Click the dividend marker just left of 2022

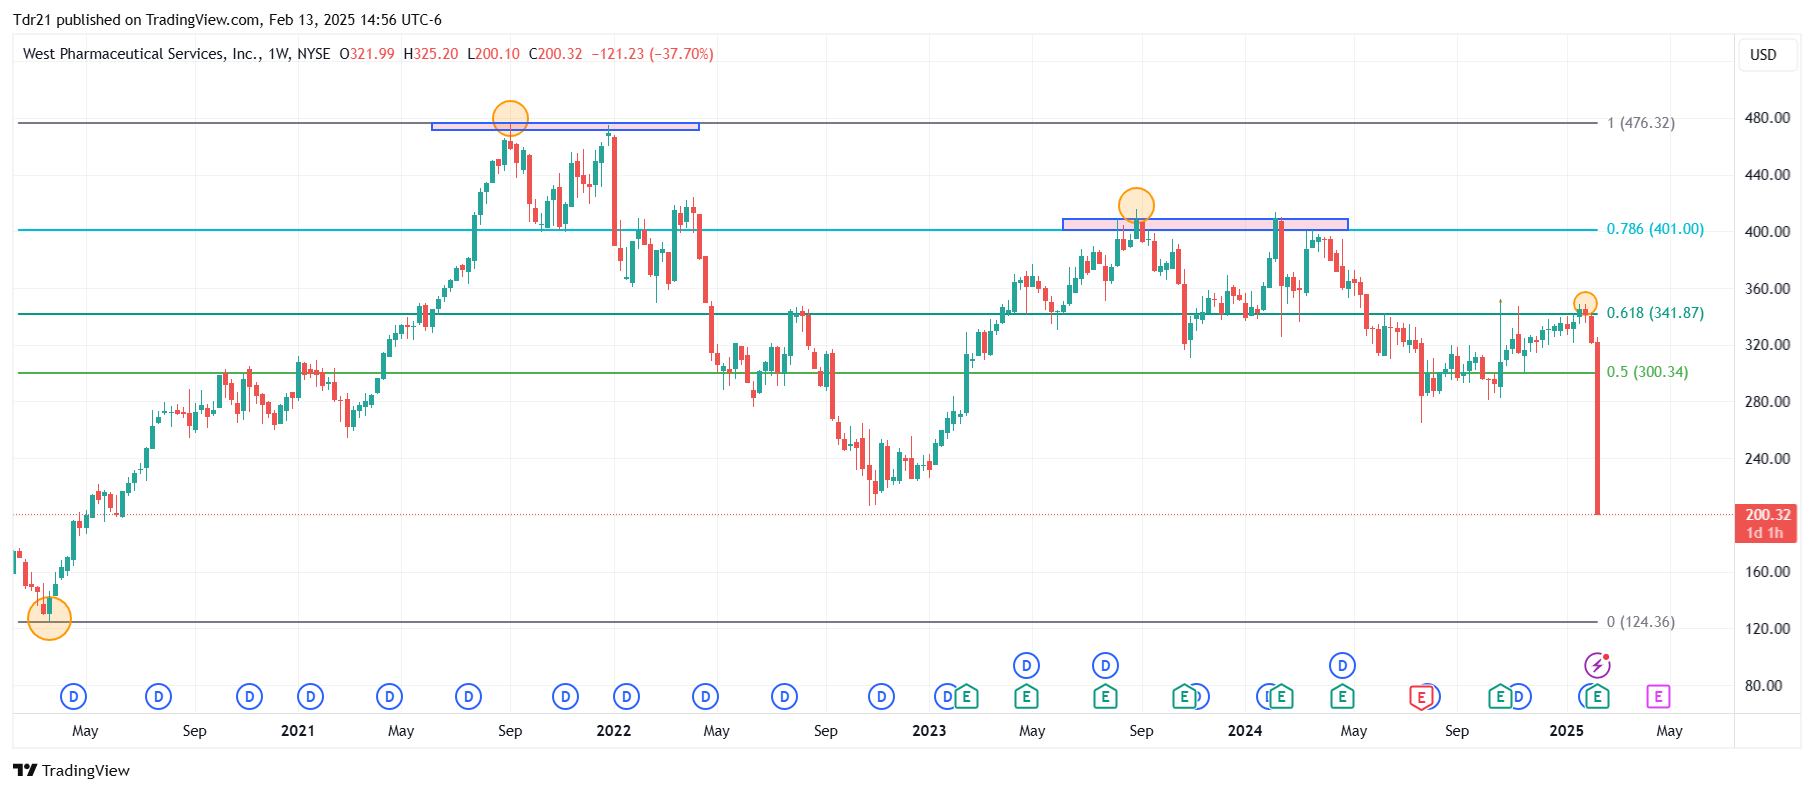[565, 696]
